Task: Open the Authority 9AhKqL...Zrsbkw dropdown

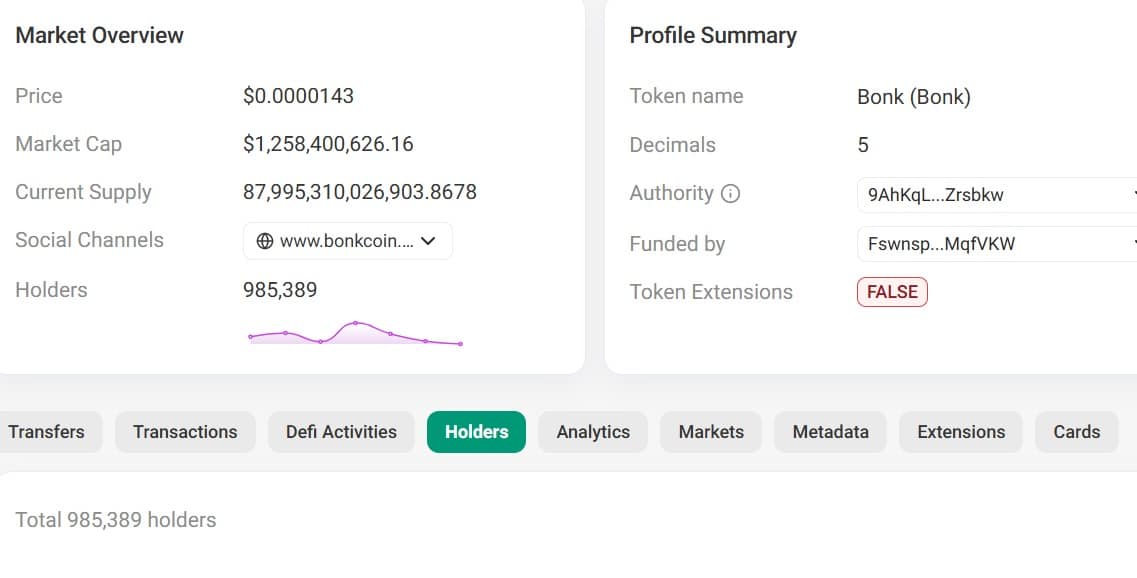Action: [x=997, y=194]
